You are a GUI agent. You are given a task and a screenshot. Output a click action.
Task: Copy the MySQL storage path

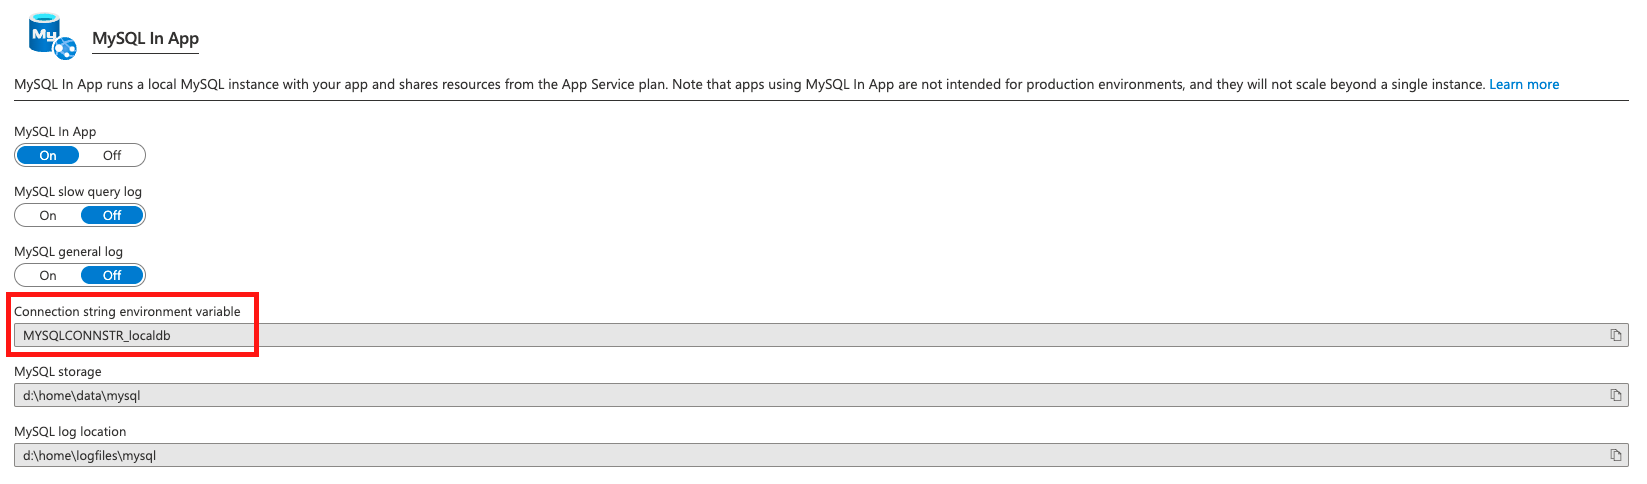click(1615, 395)
